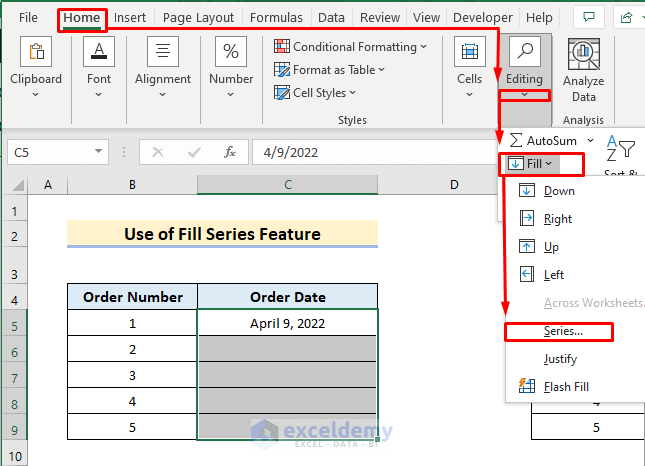Screen dimensions: 645x466
Task: Switch to the View tab
Action: (426, 17)
